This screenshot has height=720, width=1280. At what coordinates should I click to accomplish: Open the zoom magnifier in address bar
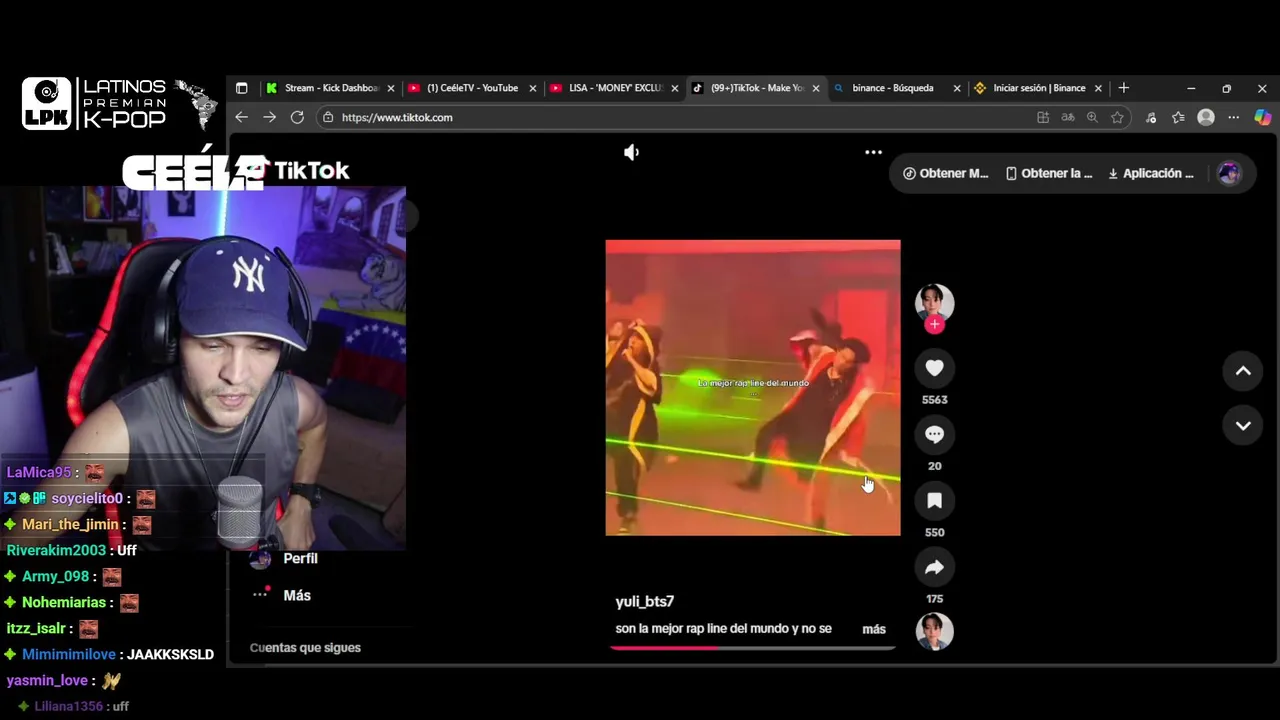[1092, 117]
